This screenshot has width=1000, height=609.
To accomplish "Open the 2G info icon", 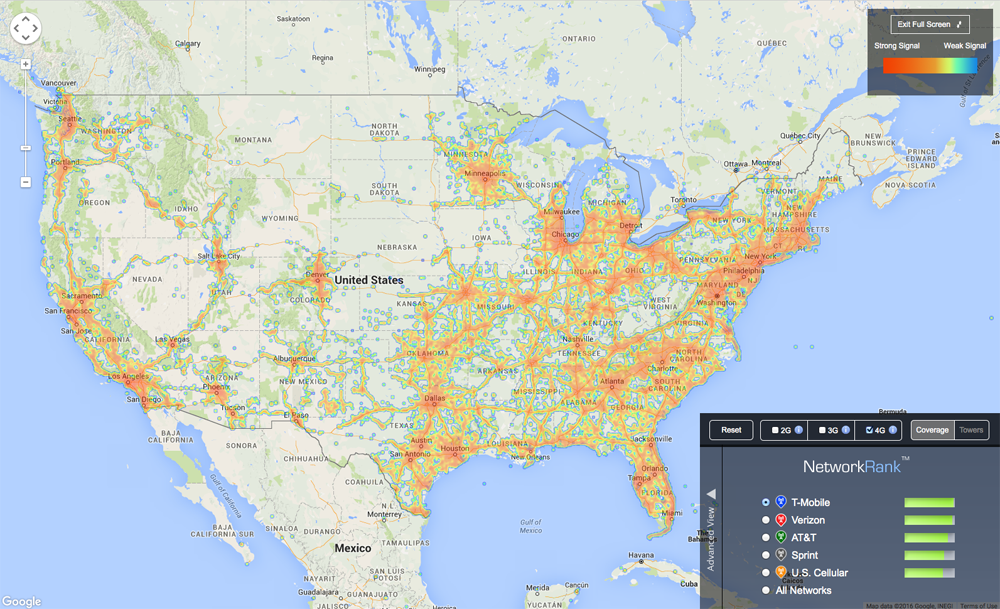I will (x=798, y=430).
